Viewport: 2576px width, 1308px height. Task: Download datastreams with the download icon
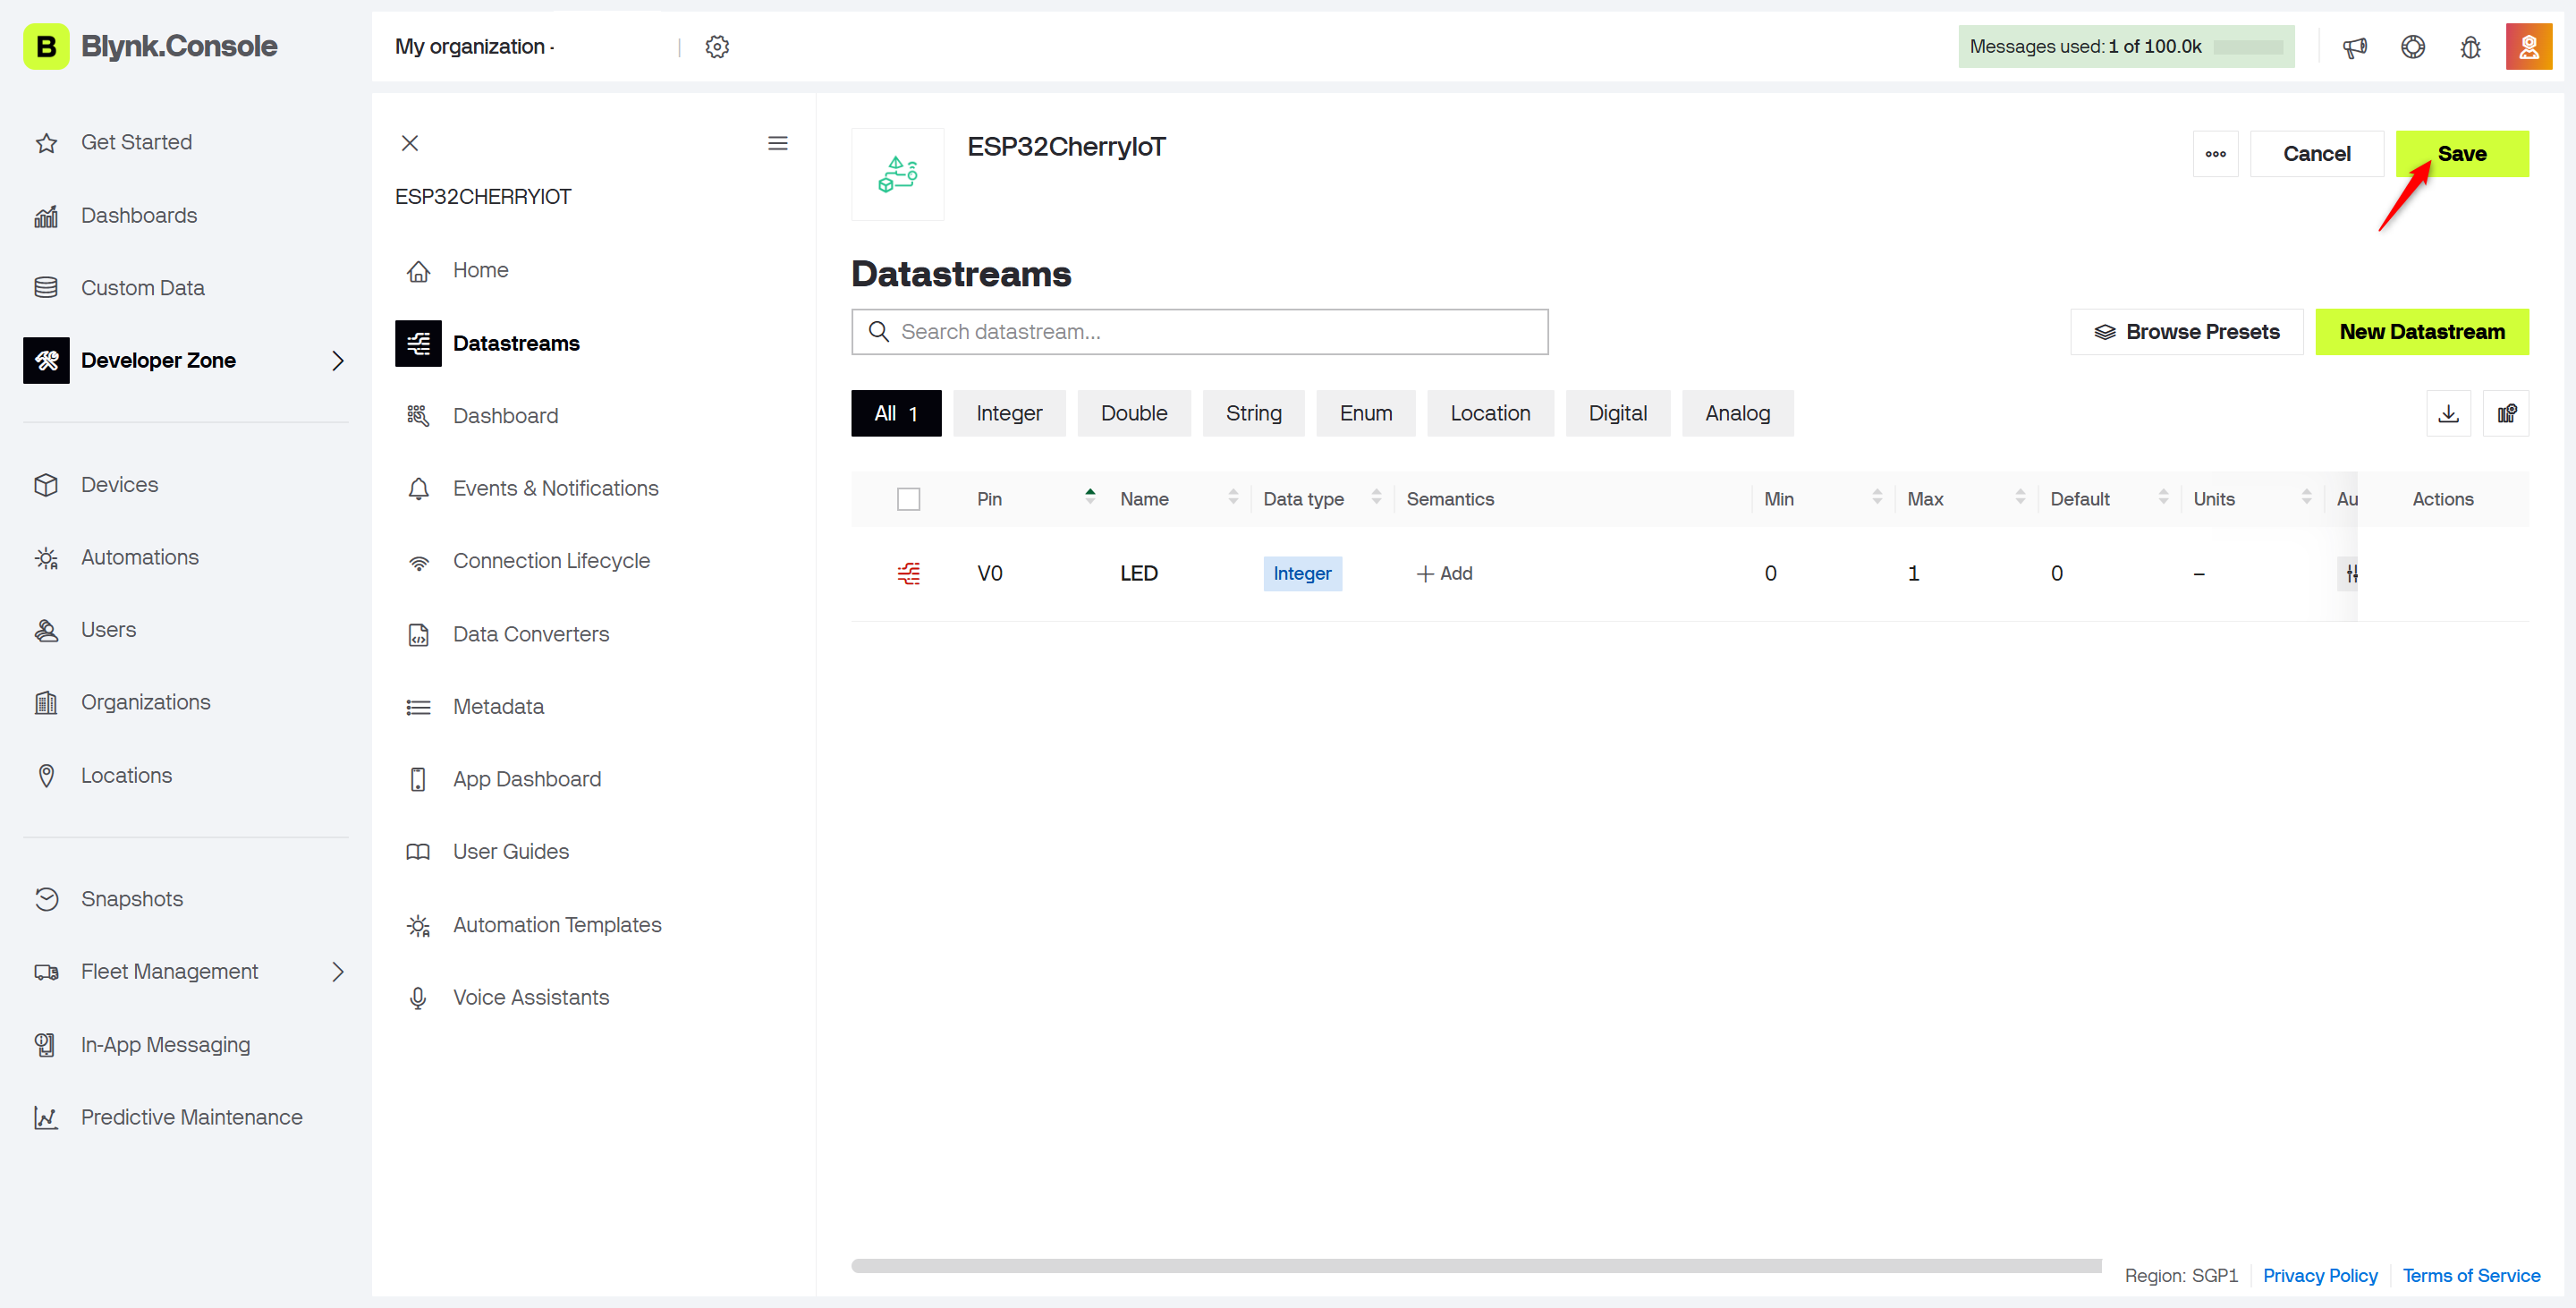pos(2448,413)
